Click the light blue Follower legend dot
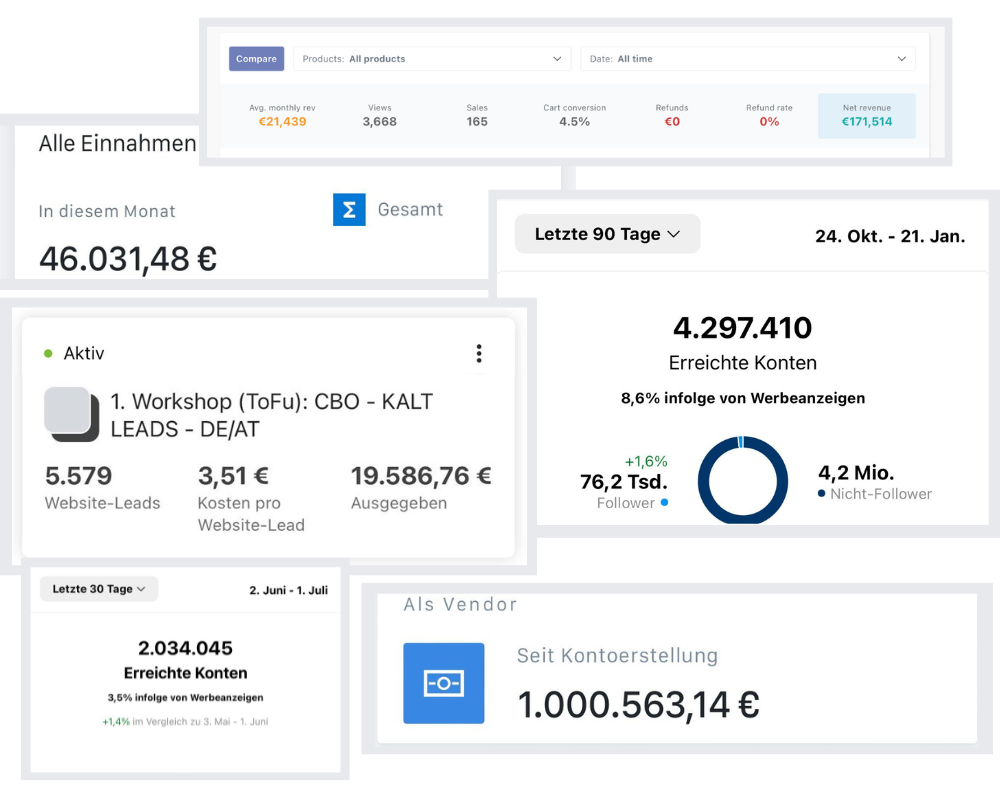The height and width of the screenshot is (800, 1000). 664,503
